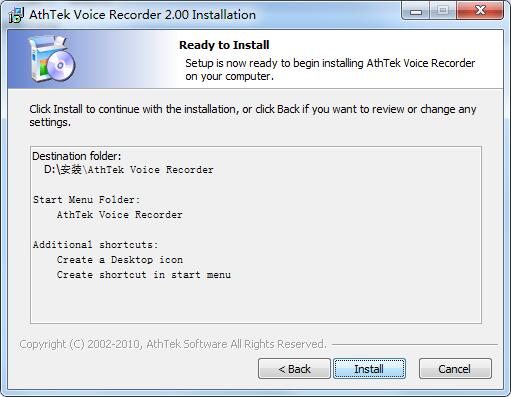Click the window title 'AthTek Voice Recorder 2.00 Installation'
This screenshot has width=511, height=397.
(142, 15)
